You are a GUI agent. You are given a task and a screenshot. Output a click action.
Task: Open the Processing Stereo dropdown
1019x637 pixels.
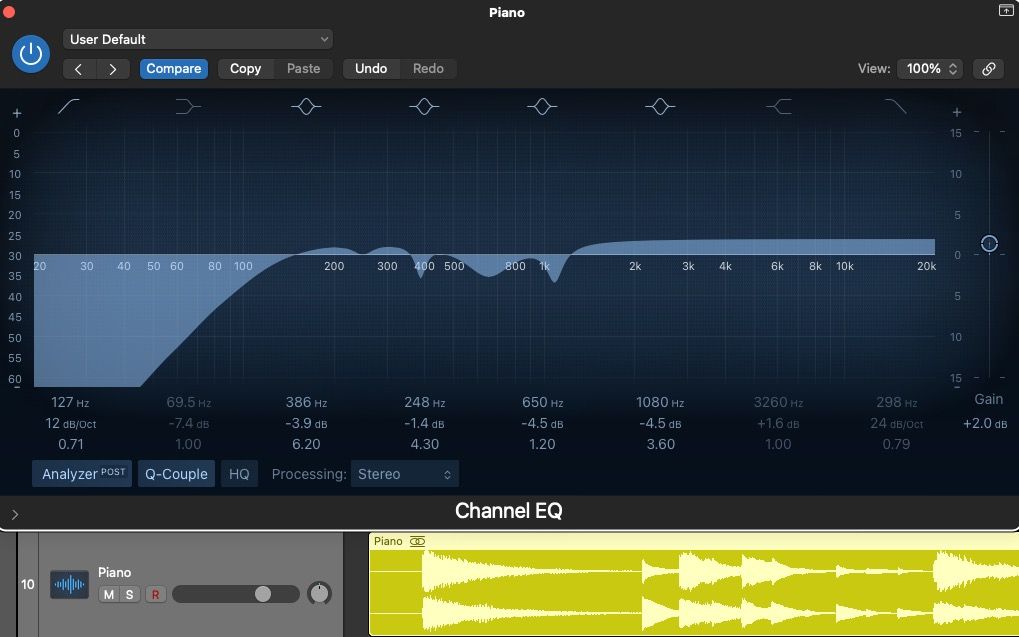[x=405, y=474]
